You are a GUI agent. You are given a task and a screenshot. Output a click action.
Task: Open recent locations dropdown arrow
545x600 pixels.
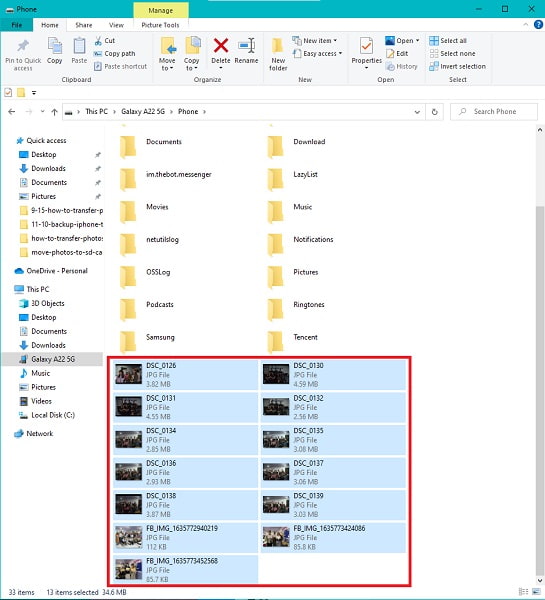click(42, 112)
